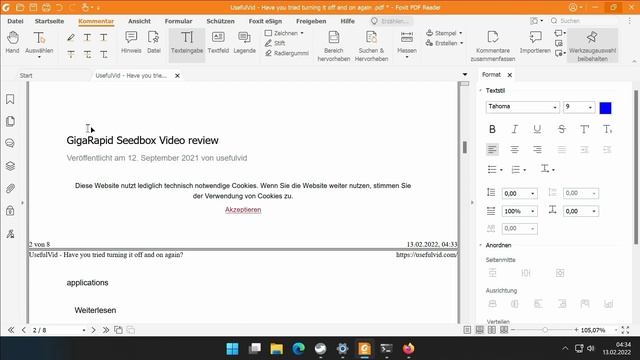Choose the Radiergummi eraser tool
The image size is (640, 360).
pyautogui.click(x=287, y=53)
